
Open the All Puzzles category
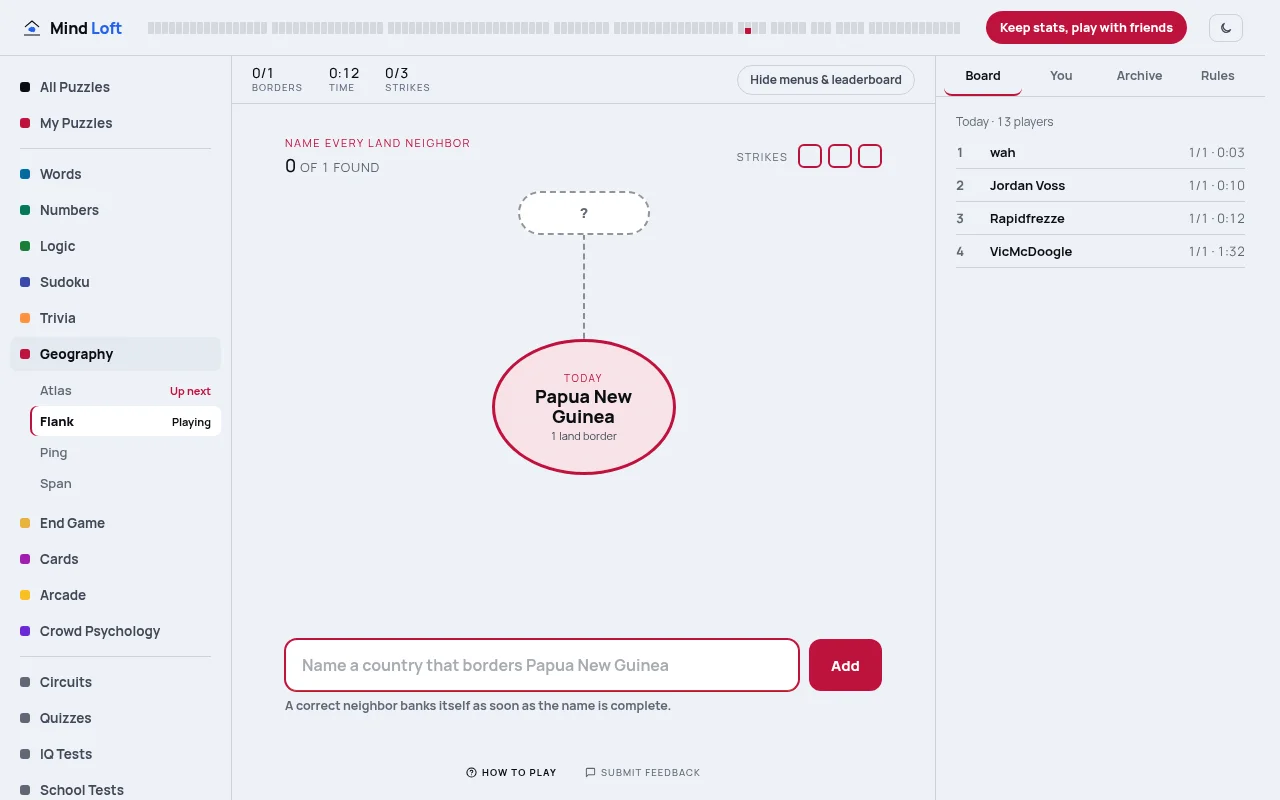tap(115, 87)
